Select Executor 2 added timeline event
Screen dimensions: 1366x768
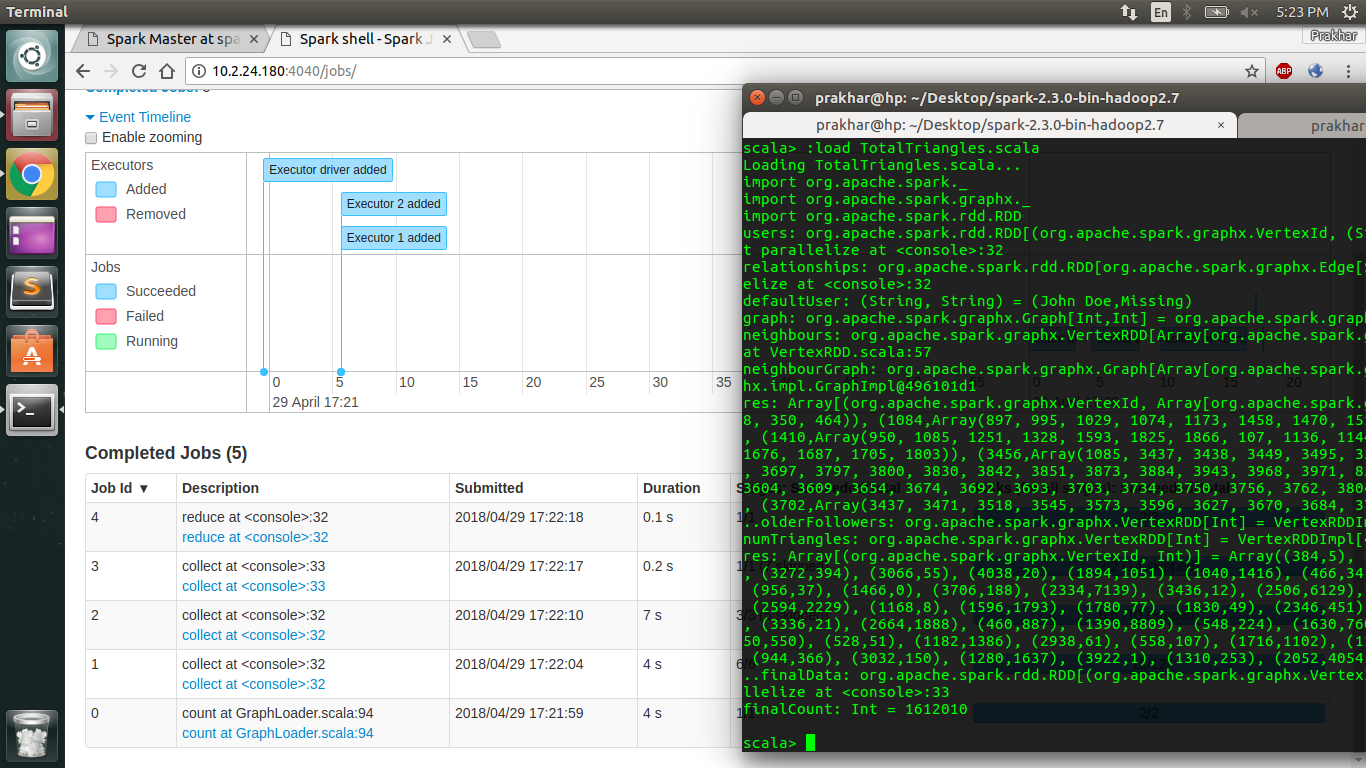[394, 204]
